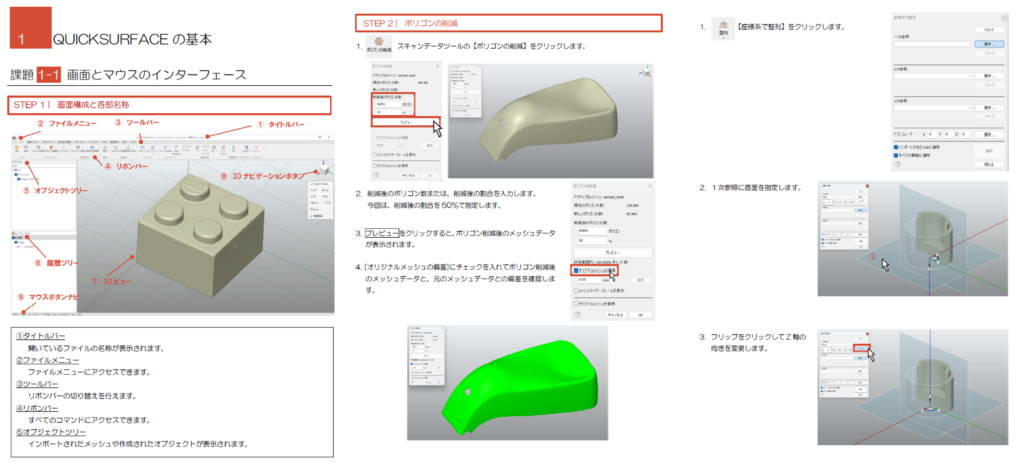The width and height of the screenshot is (1024, 463).
Task: Click the トランスレート X value field
Action: coord(933,135)
